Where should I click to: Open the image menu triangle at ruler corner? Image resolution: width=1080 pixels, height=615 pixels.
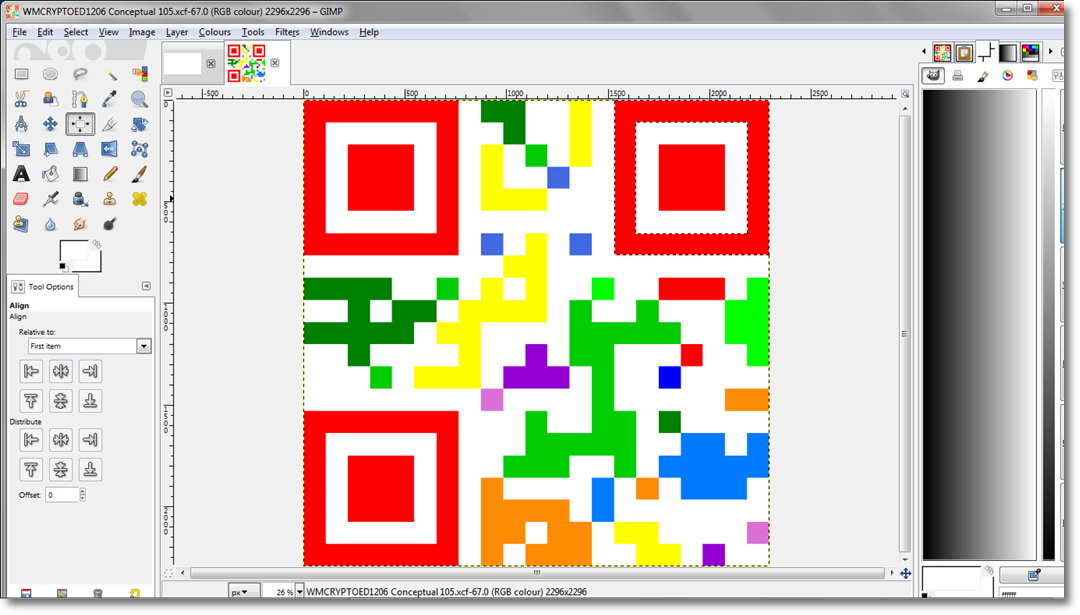click(167, 92)
